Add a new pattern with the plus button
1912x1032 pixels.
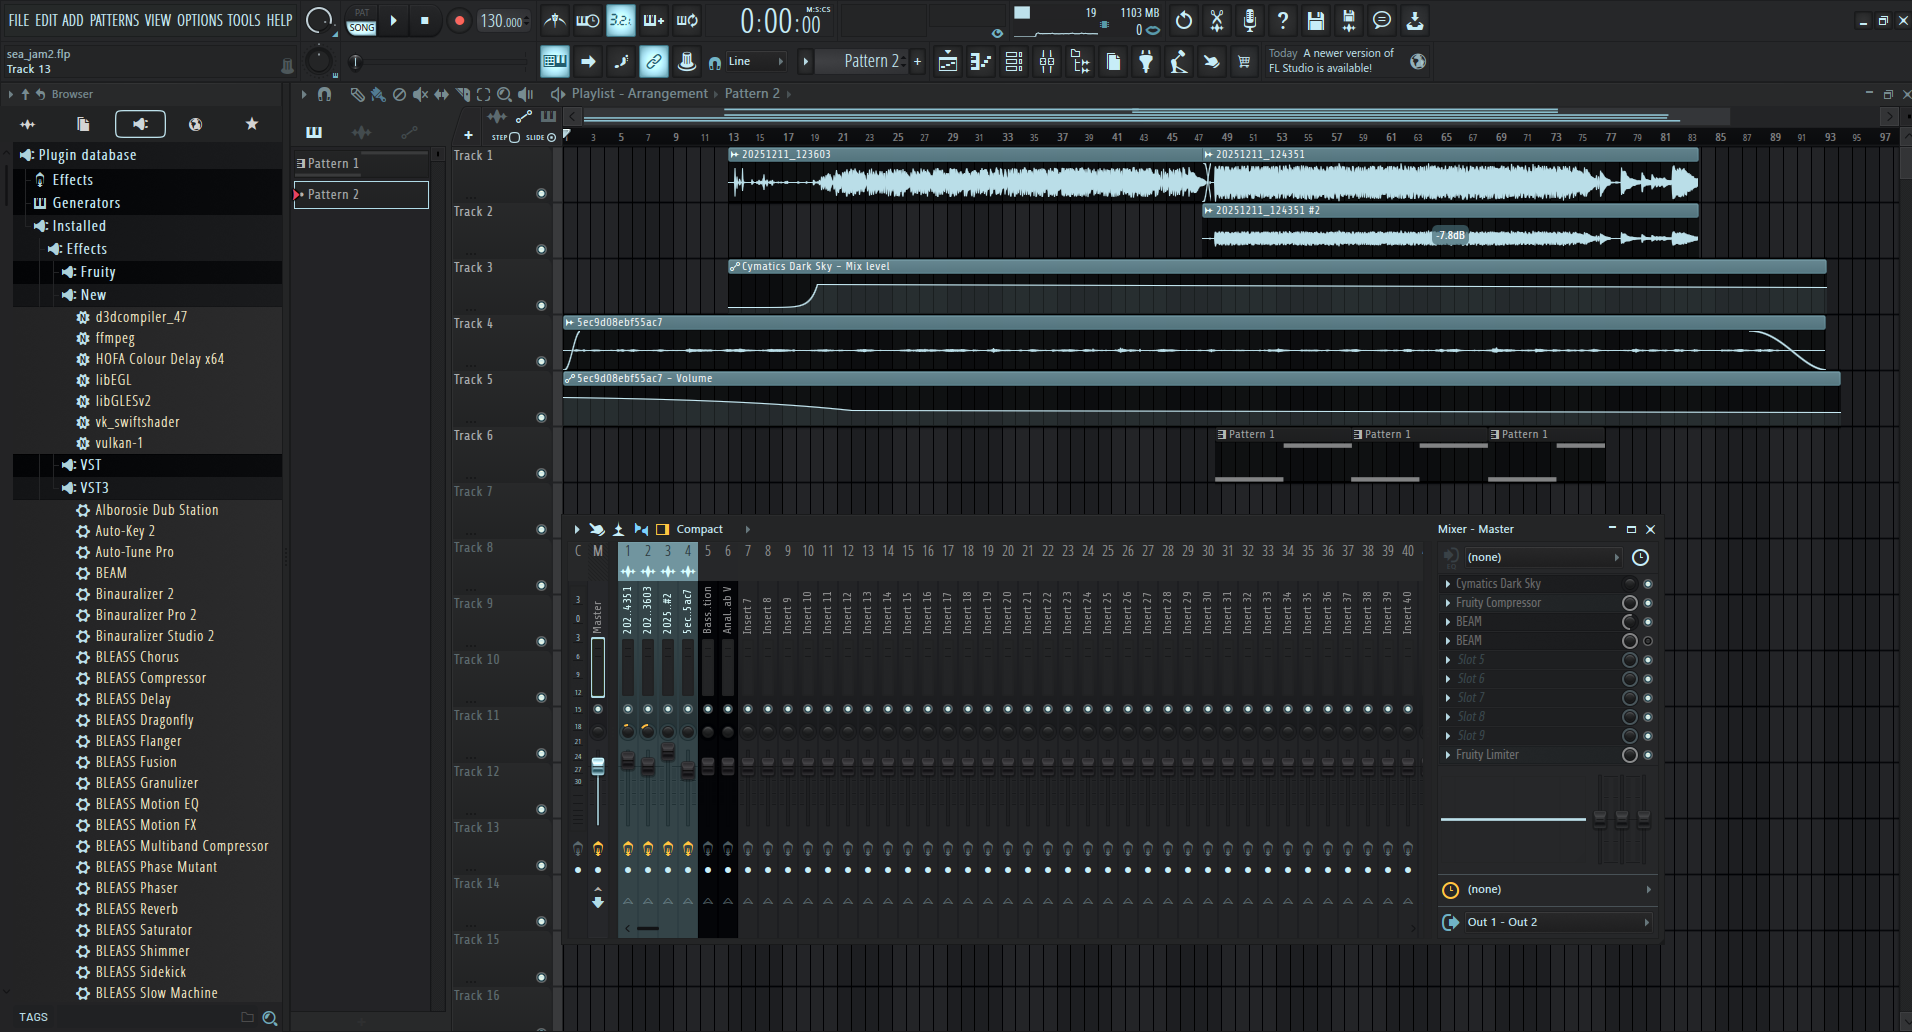tap(917, 61)
